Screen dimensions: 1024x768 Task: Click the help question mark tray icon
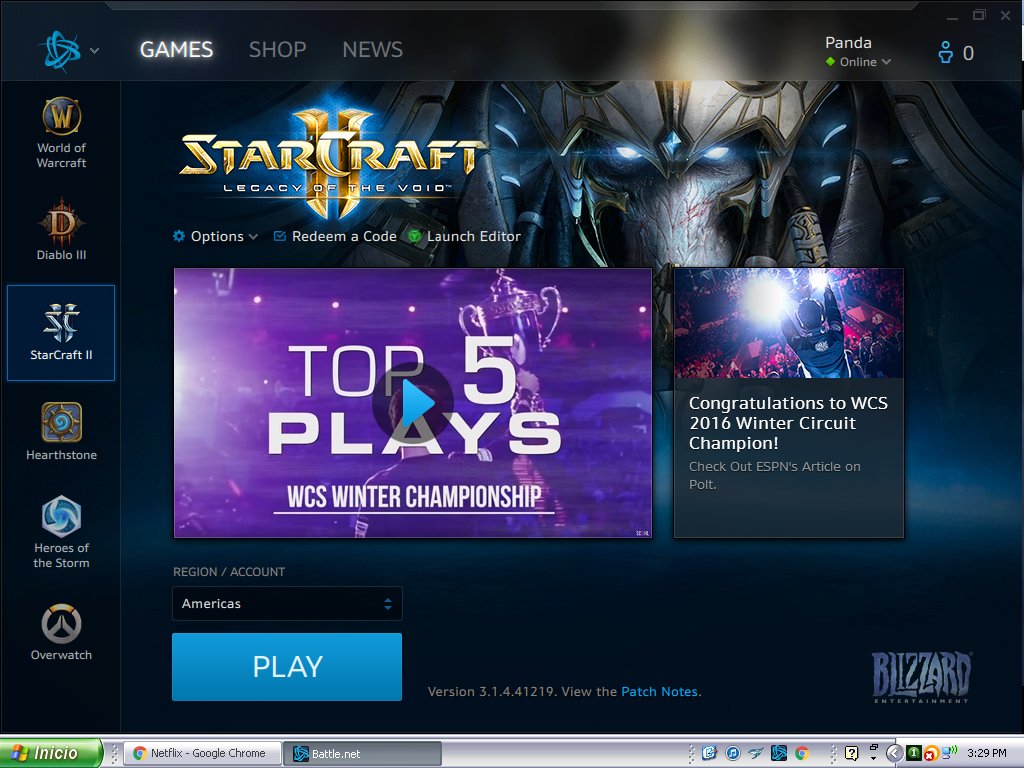point(851,753)
